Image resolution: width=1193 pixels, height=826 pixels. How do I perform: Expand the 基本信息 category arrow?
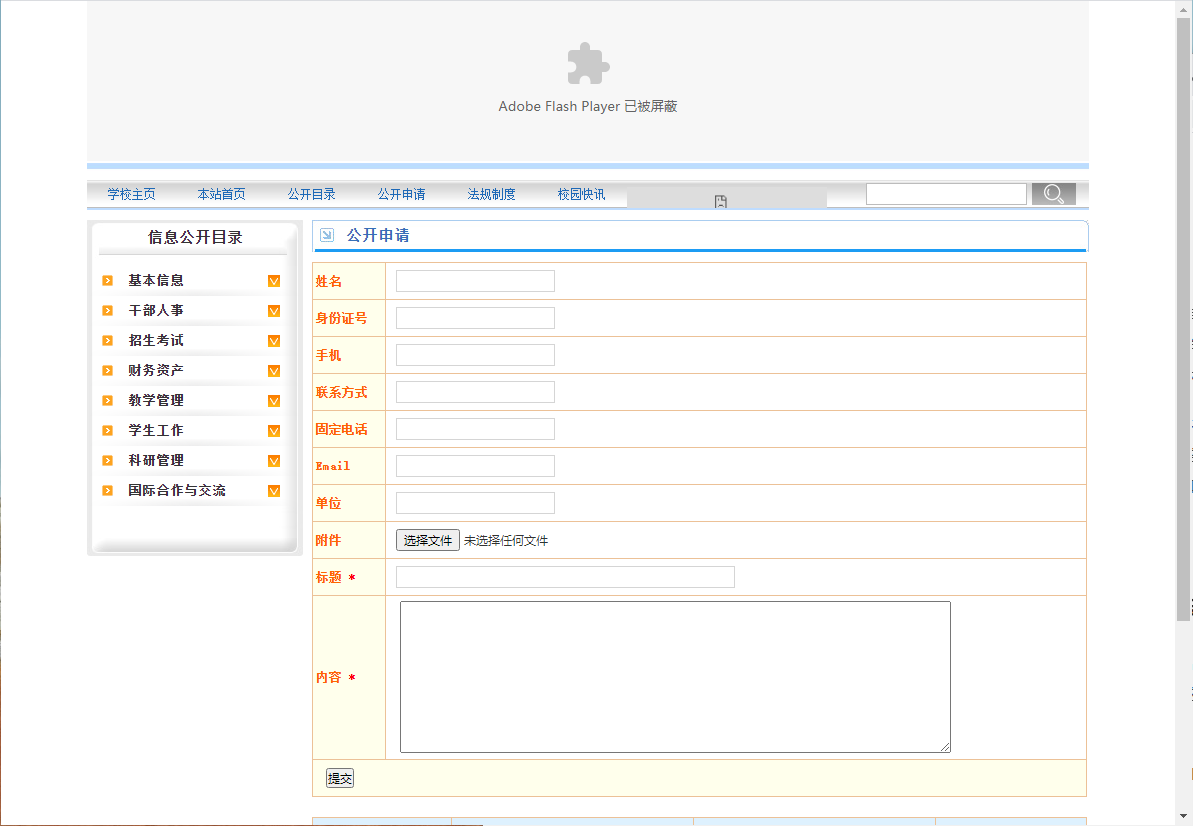pyautogui.click(x=274, y=281)
